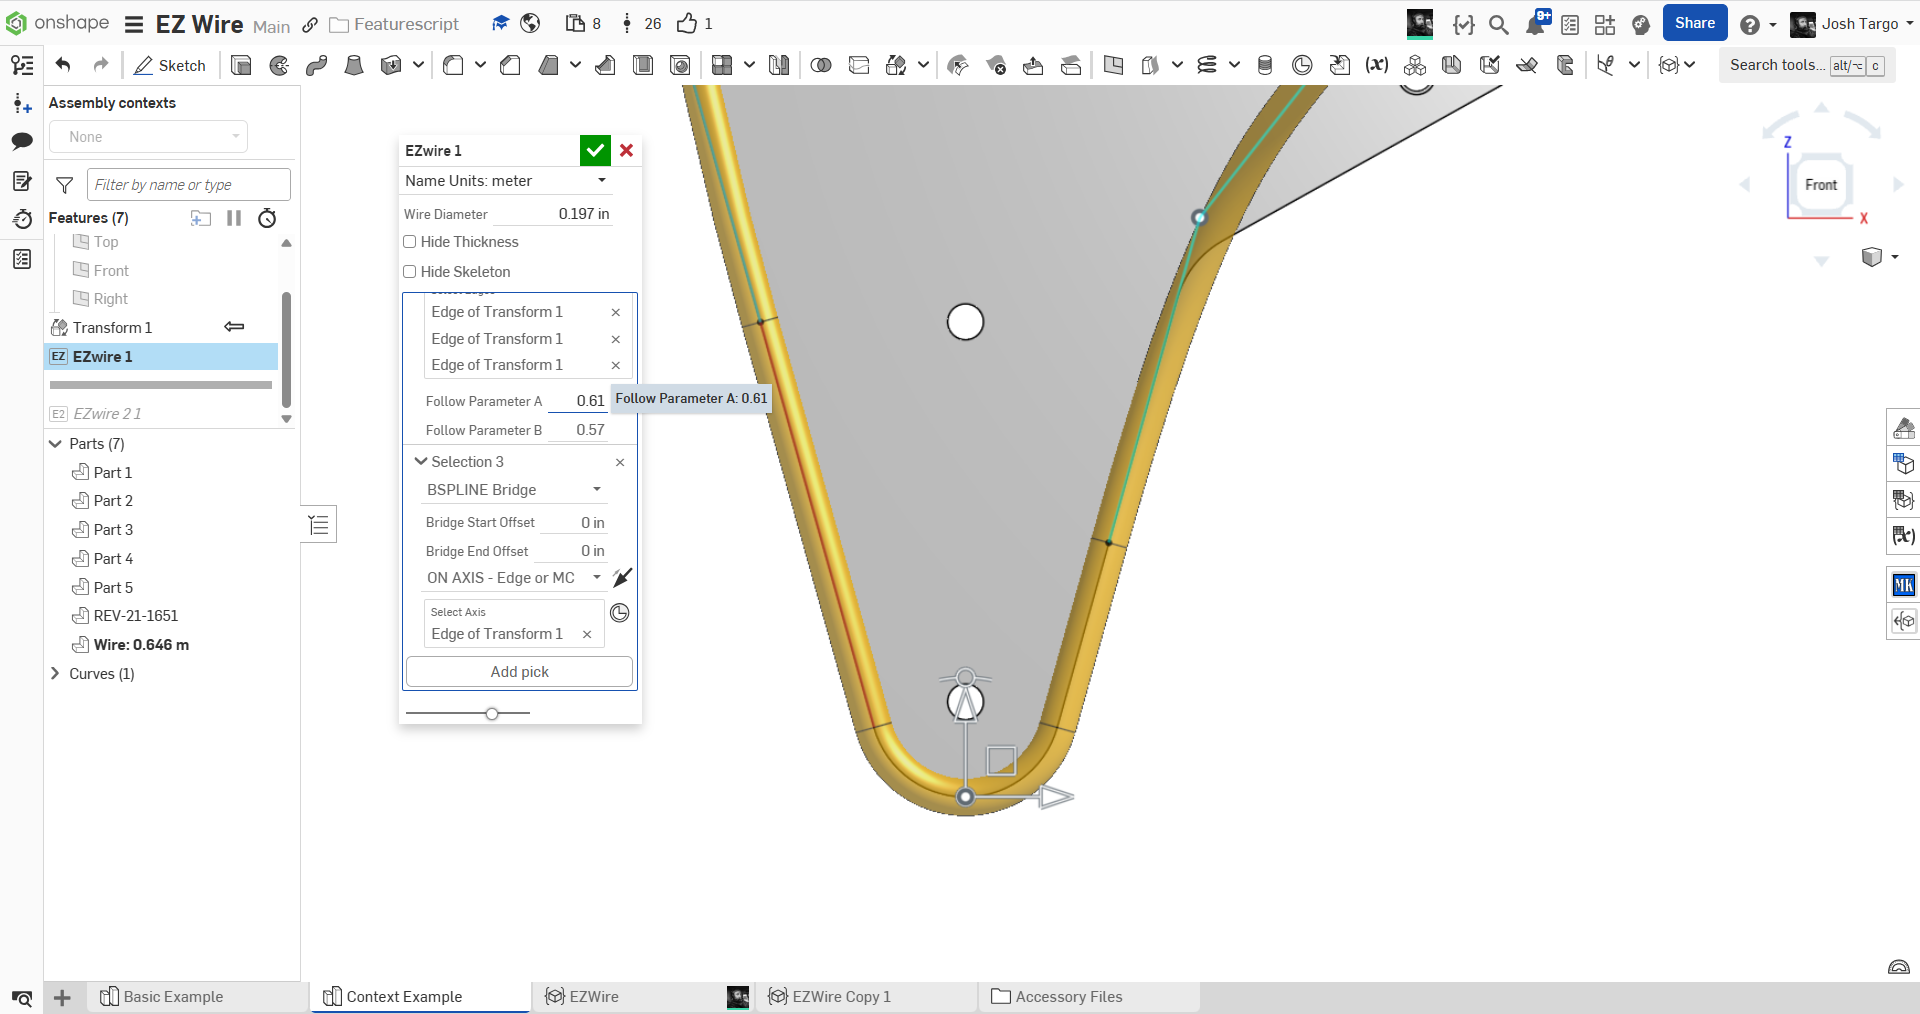Confirm EZwire 1 with green checkmark
The image size is (1920, 1014).
coord(595,150)
